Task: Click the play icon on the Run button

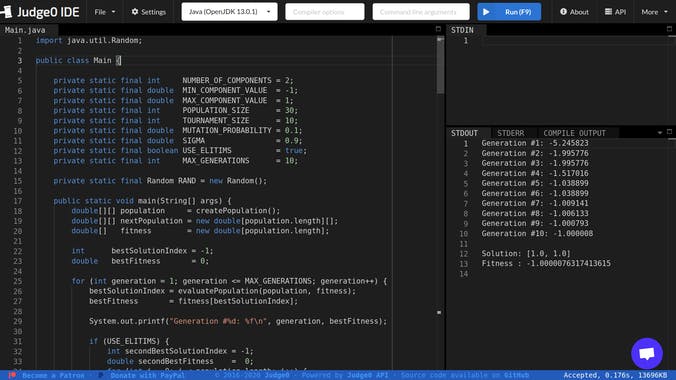Action: tap(486, 12)
